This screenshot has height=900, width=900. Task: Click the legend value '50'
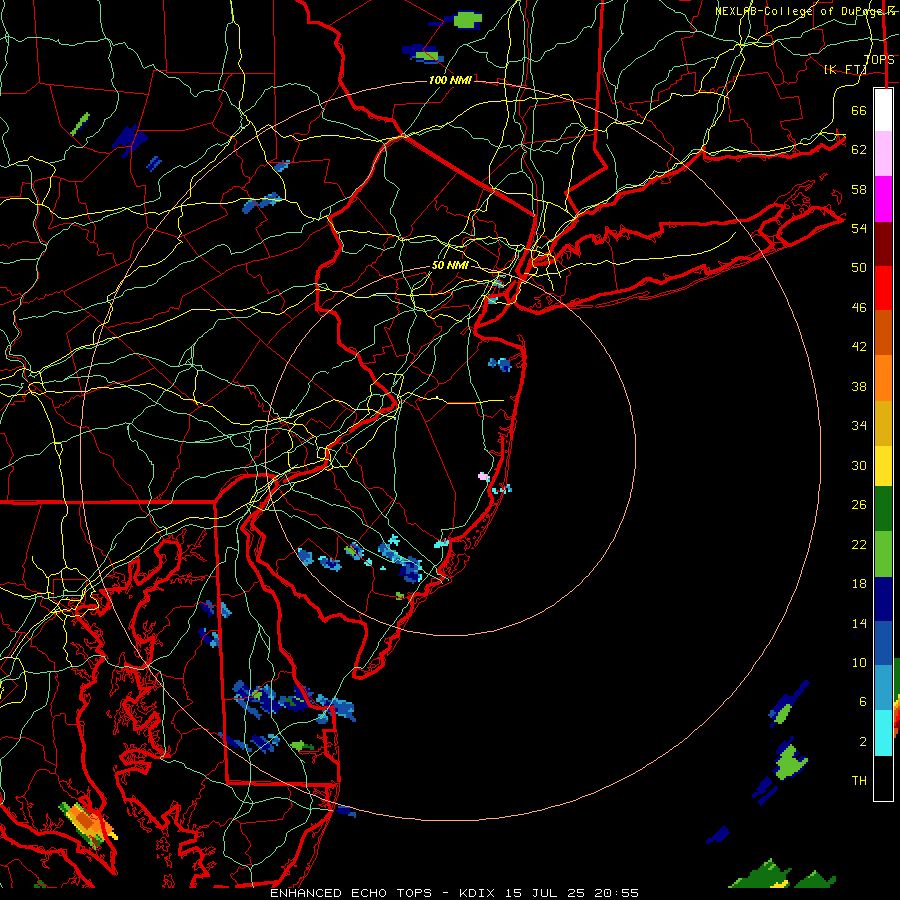coord(859,268)
